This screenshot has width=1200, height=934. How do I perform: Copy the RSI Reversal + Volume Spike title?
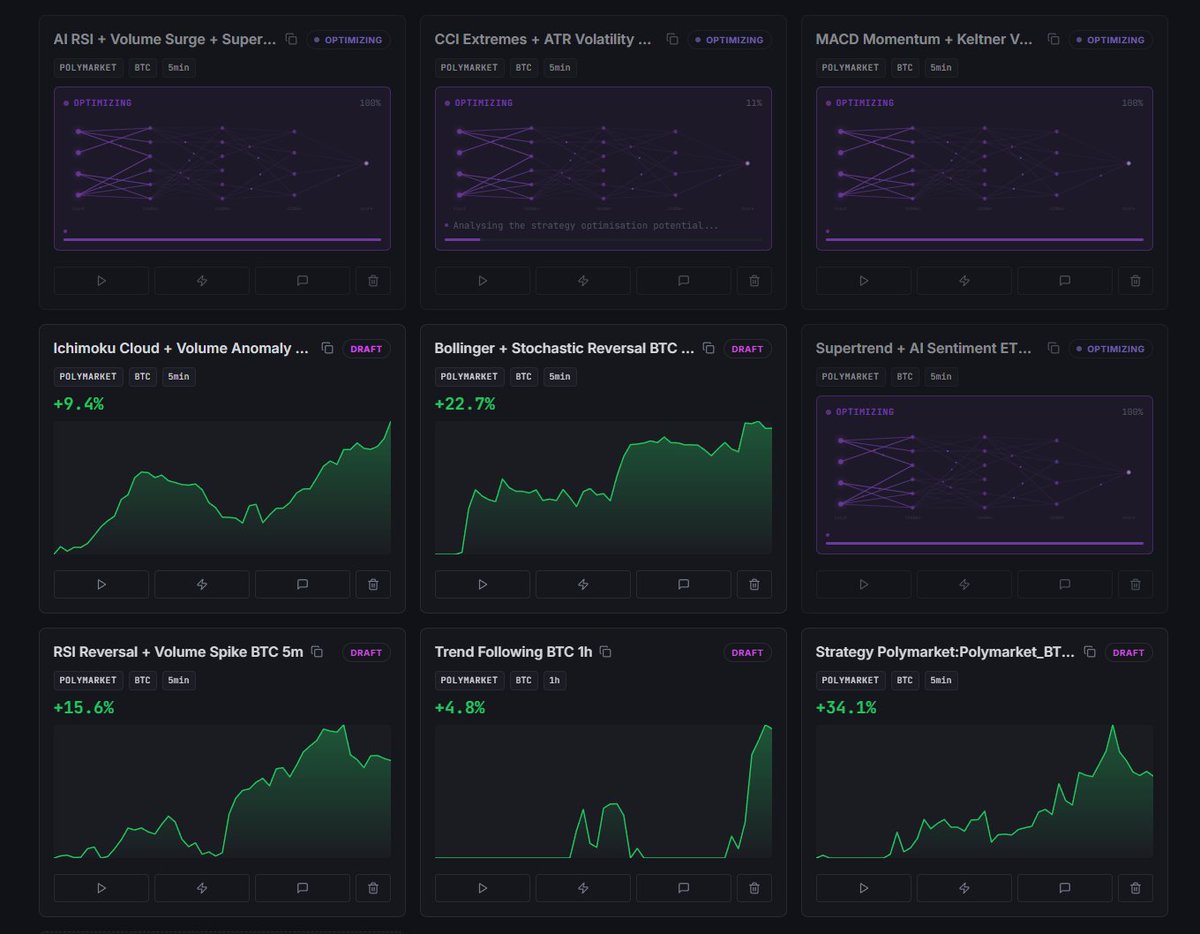(x=317, y=651)
